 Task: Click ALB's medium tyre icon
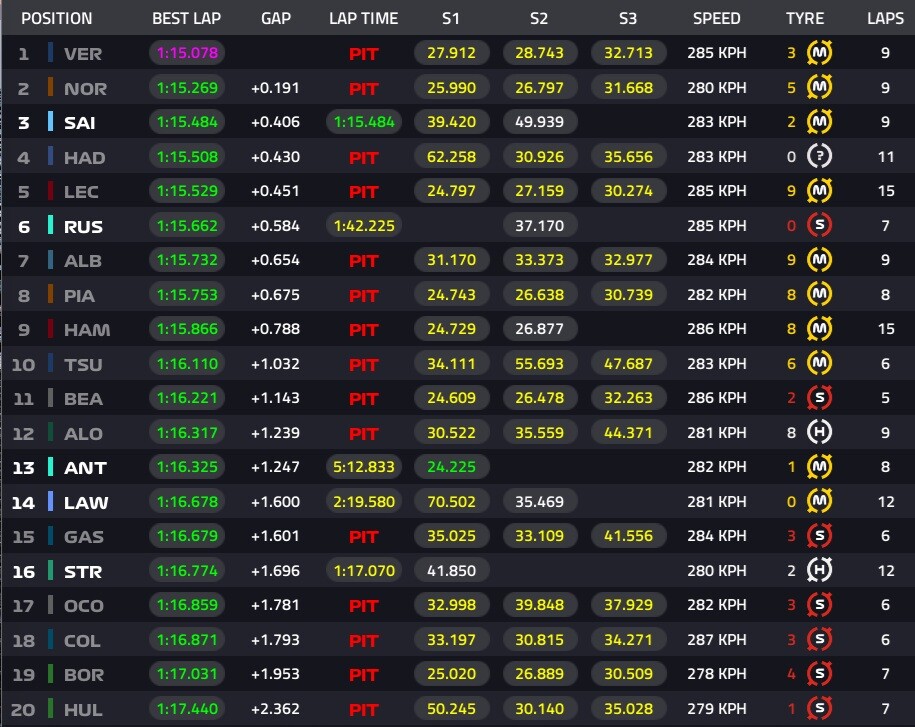tap(819, 260)
